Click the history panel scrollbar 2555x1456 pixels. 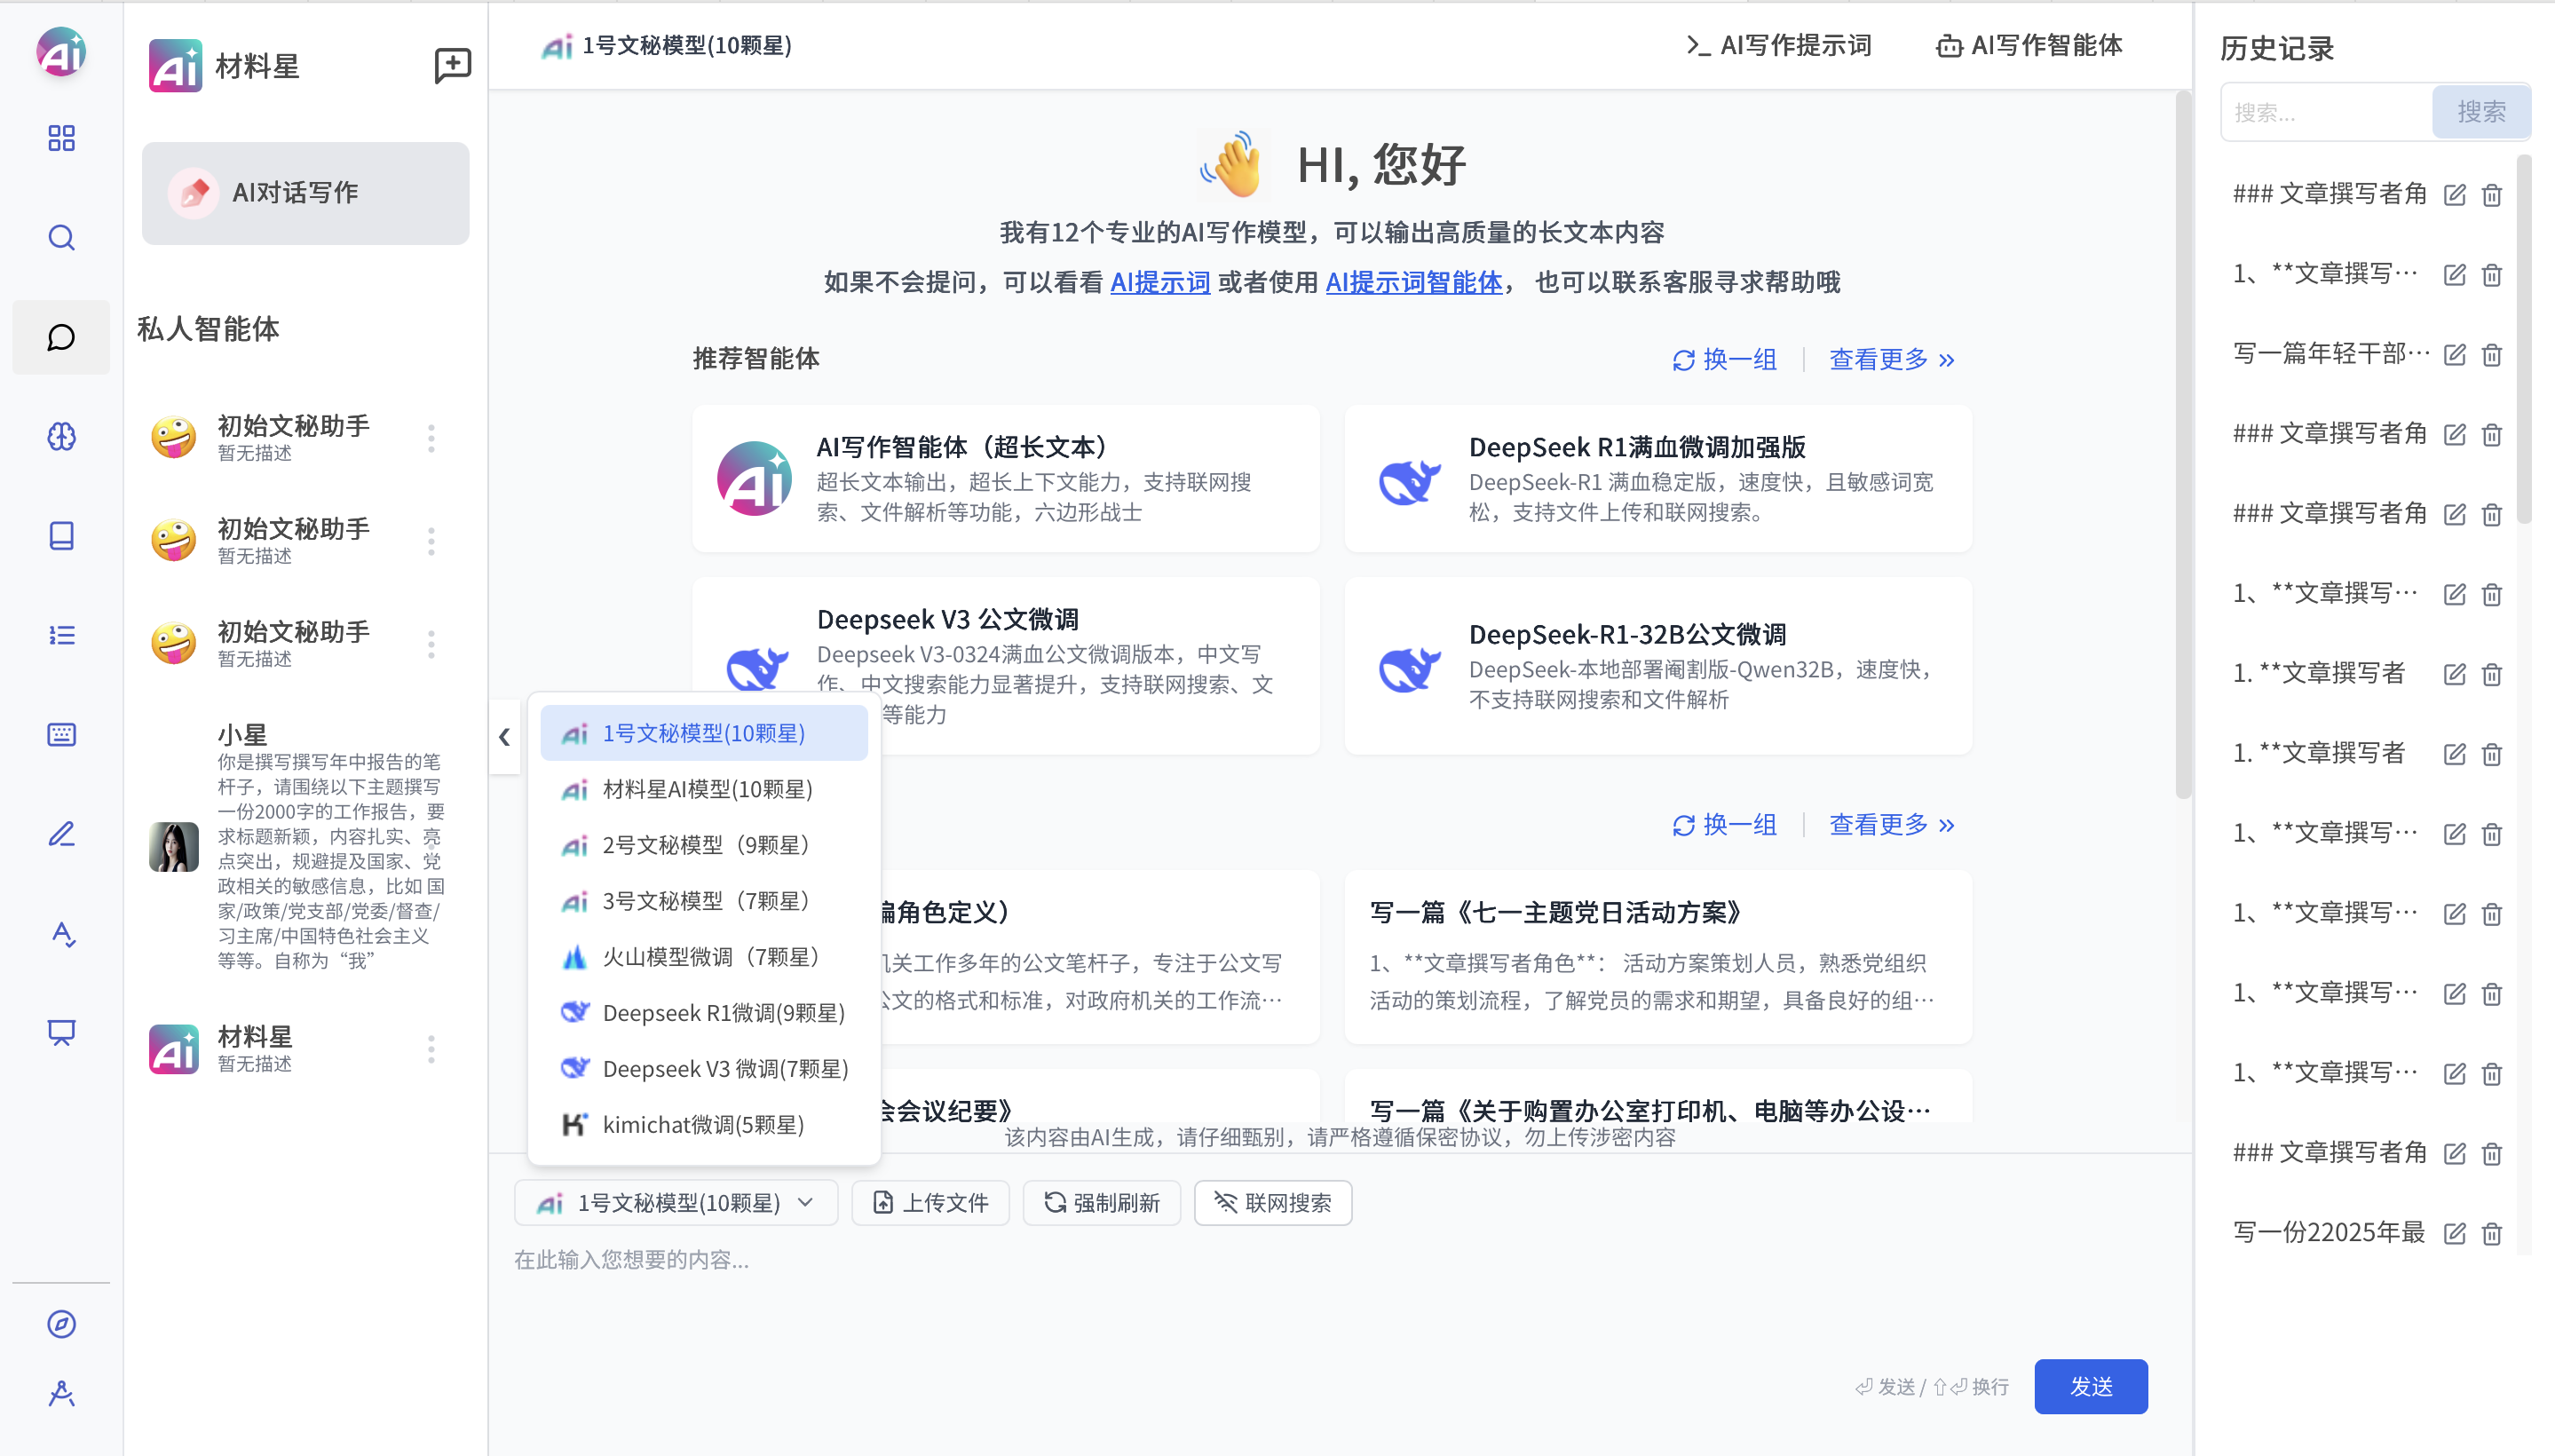pos(2524,340)
